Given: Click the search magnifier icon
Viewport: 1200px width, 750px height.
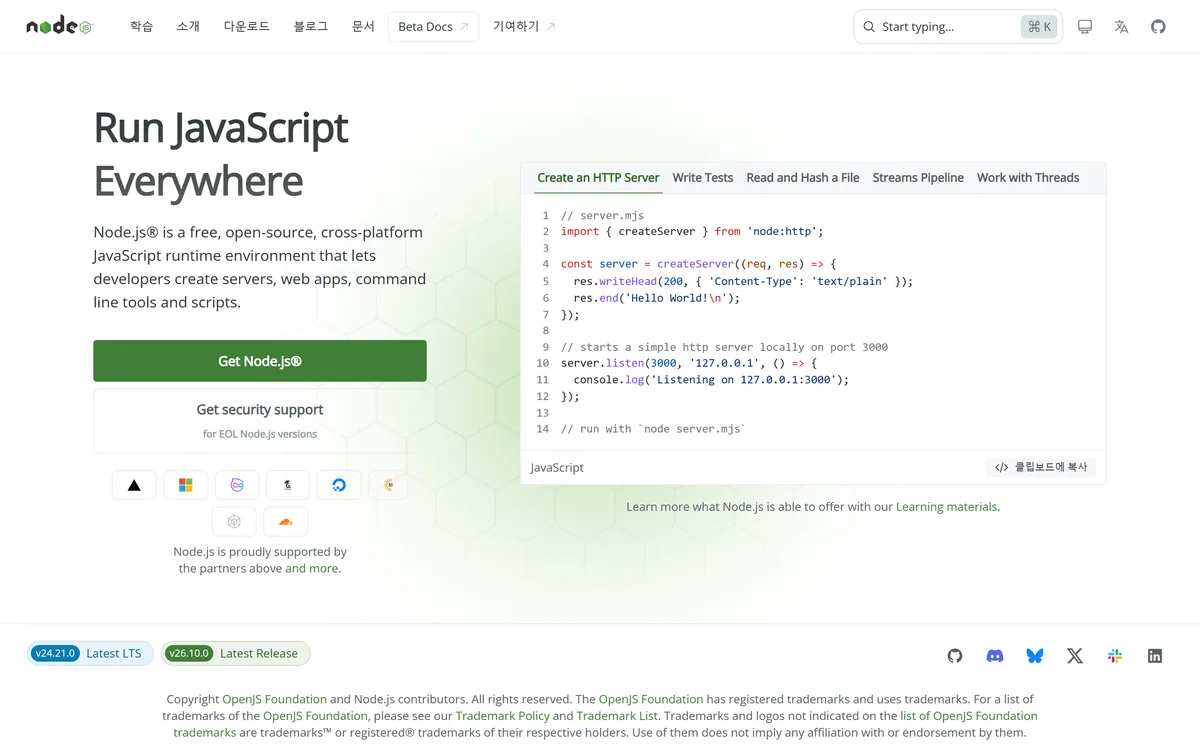Looking at the screenshot, I should click(x=869, y=27).
